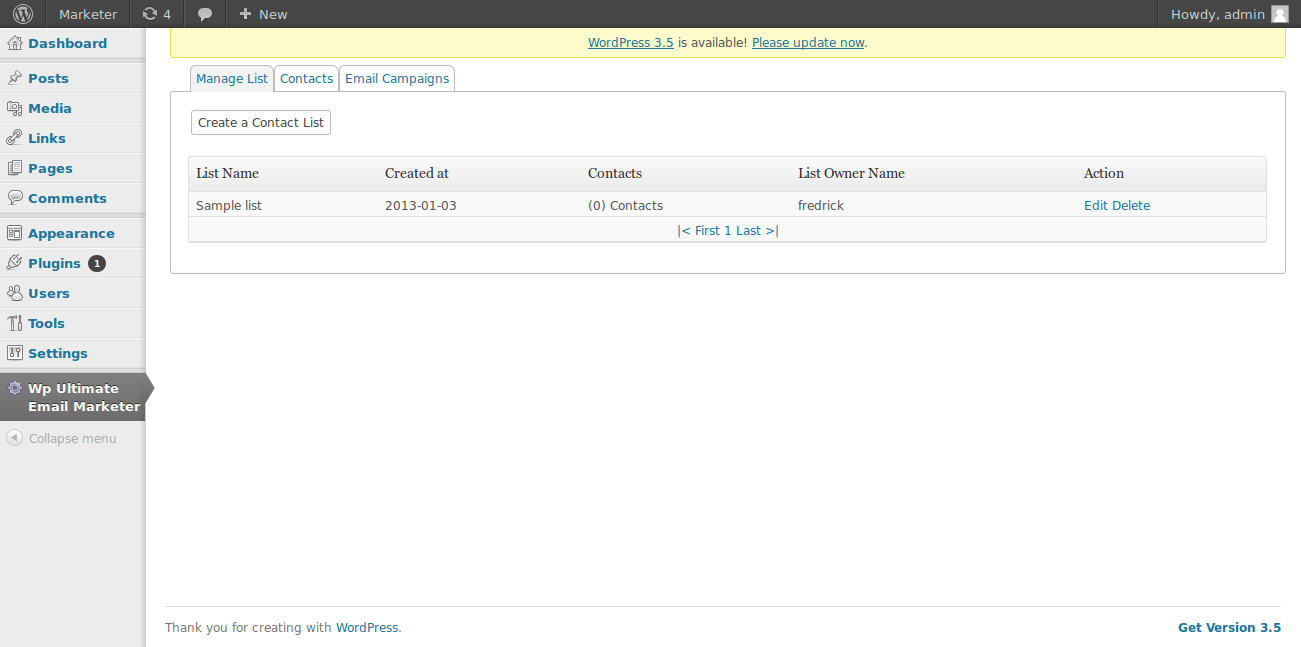Open the Comments menu item
This screenshot has height=647, width=1301.
click(x=67, y=198)
